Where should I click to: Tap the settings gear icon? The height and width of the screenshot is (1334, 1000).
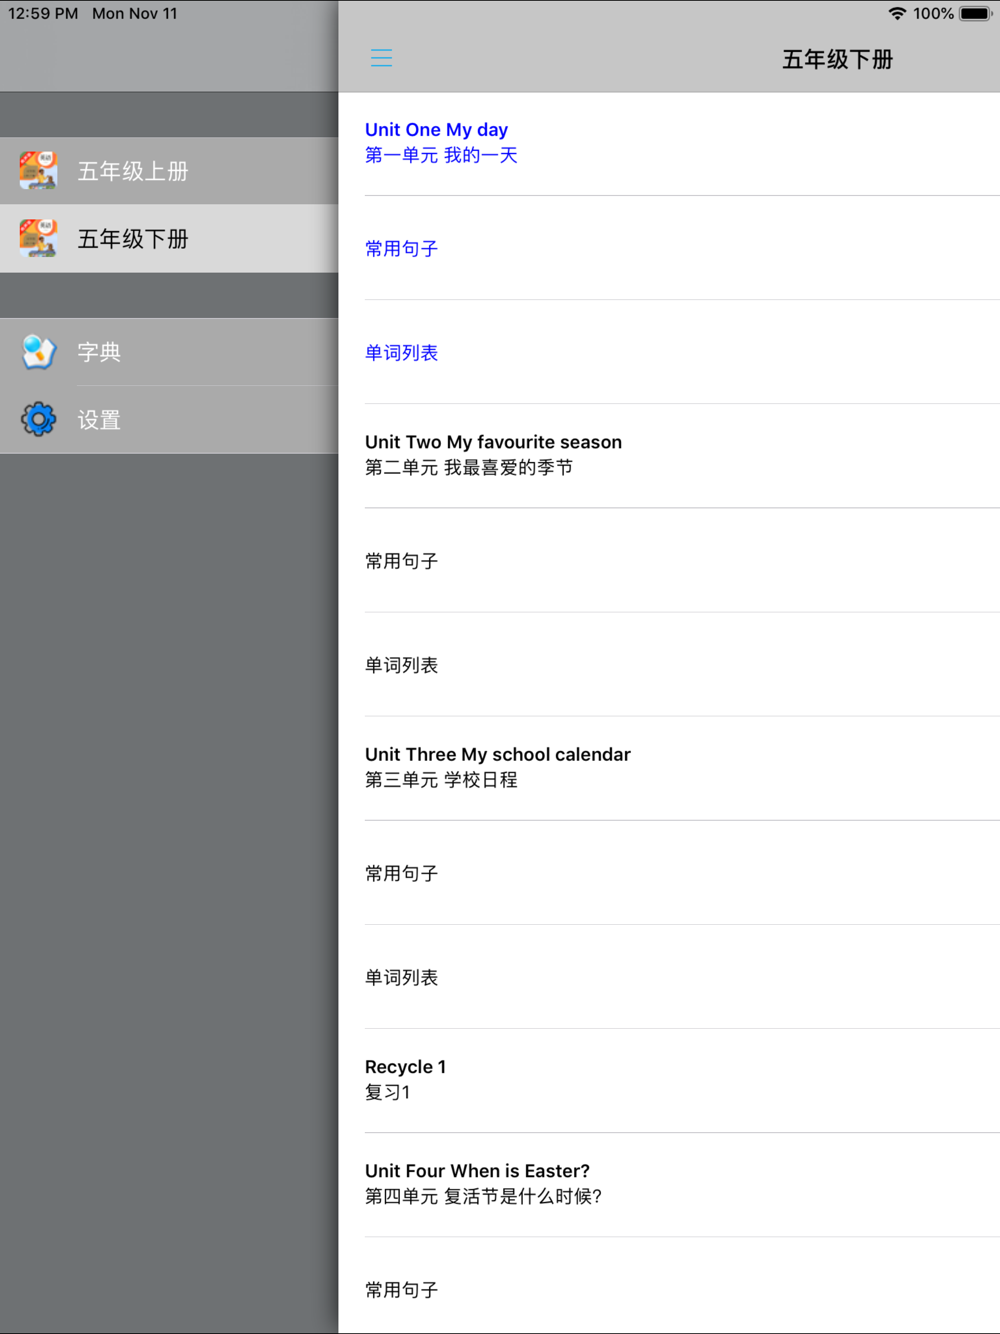39,419
